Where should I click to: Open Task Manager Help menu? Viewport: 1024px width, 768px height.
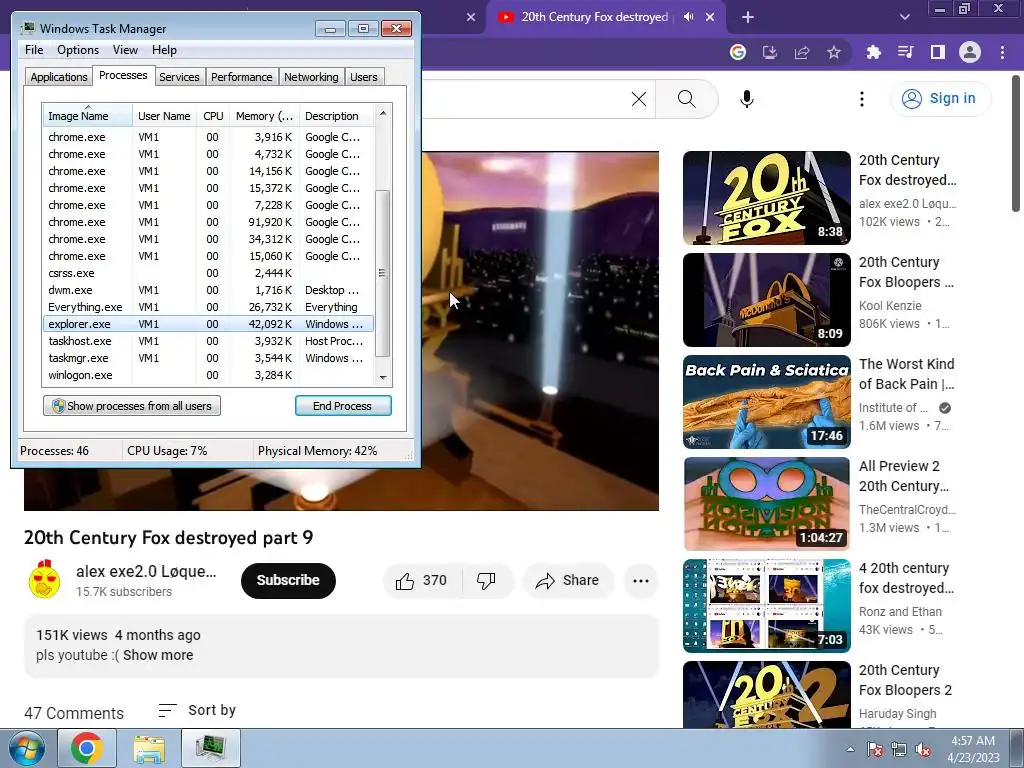tap(164, 50)
